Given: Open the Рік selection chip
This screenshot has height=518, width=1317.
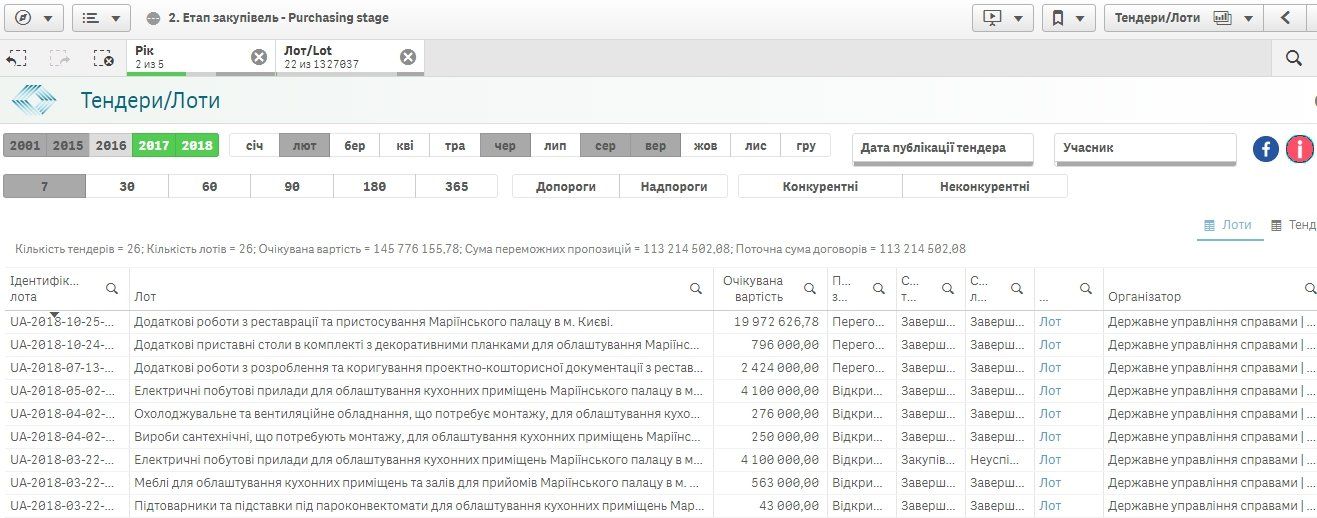Looking at the screenshot, I should (188, 57).
